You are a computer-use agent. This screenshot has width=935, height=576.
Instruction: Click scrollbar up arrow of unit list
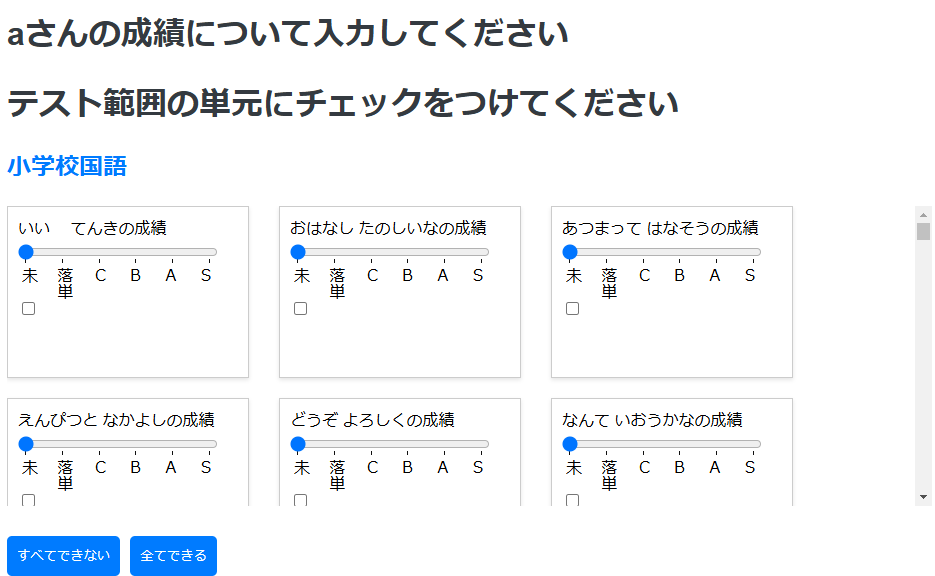924,214
